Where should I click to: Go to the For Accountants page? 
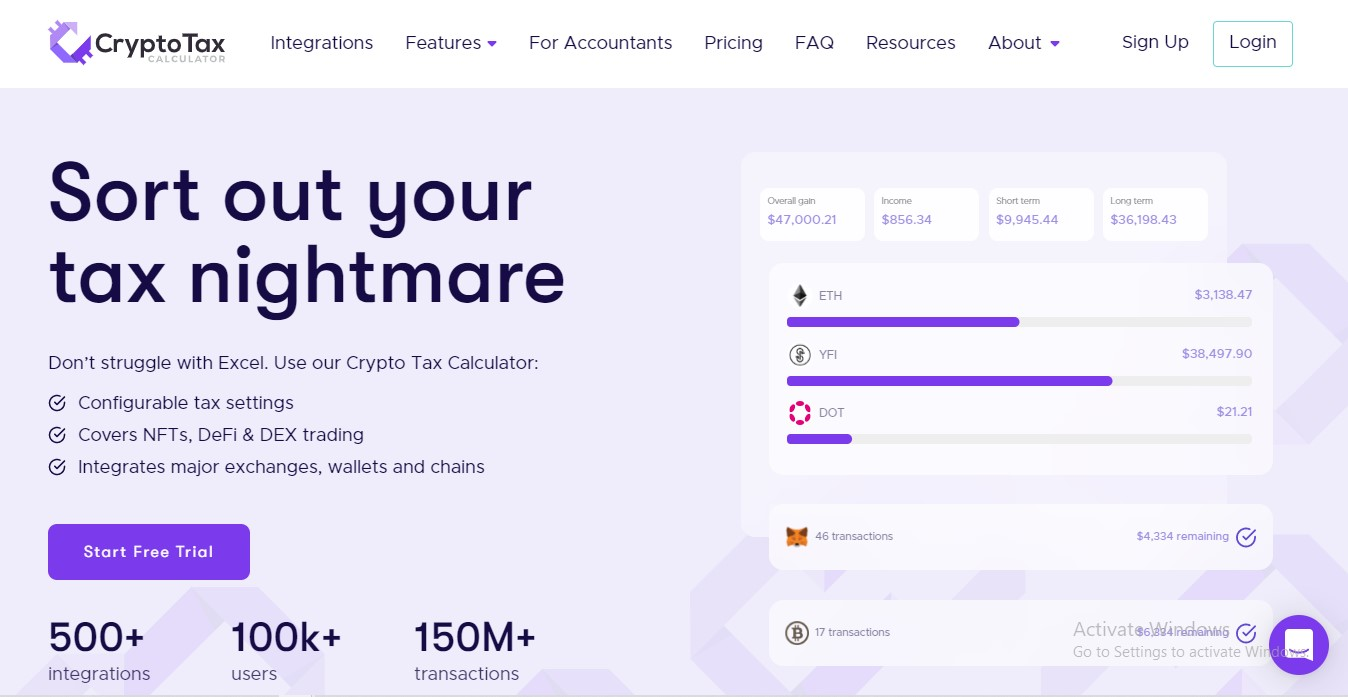601,43
